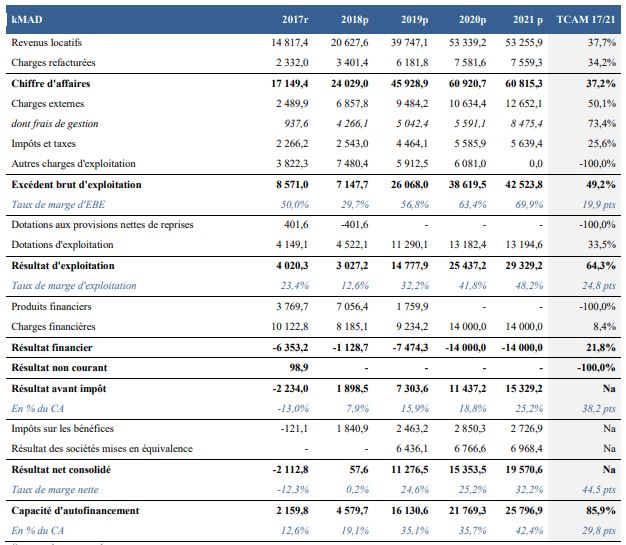Click the kMAD header cell
This screenshot has height=545, width=626.
click(26, 20)
